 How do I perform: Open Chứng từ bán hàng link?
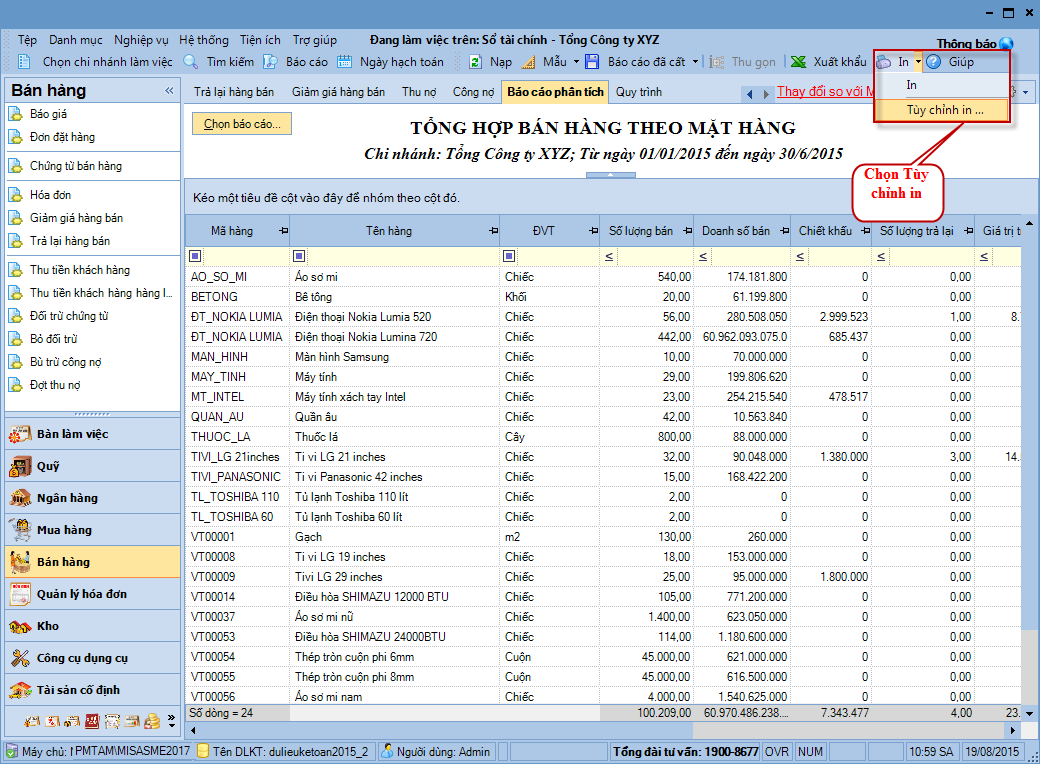pyautogui.click(x=76, y=166)
